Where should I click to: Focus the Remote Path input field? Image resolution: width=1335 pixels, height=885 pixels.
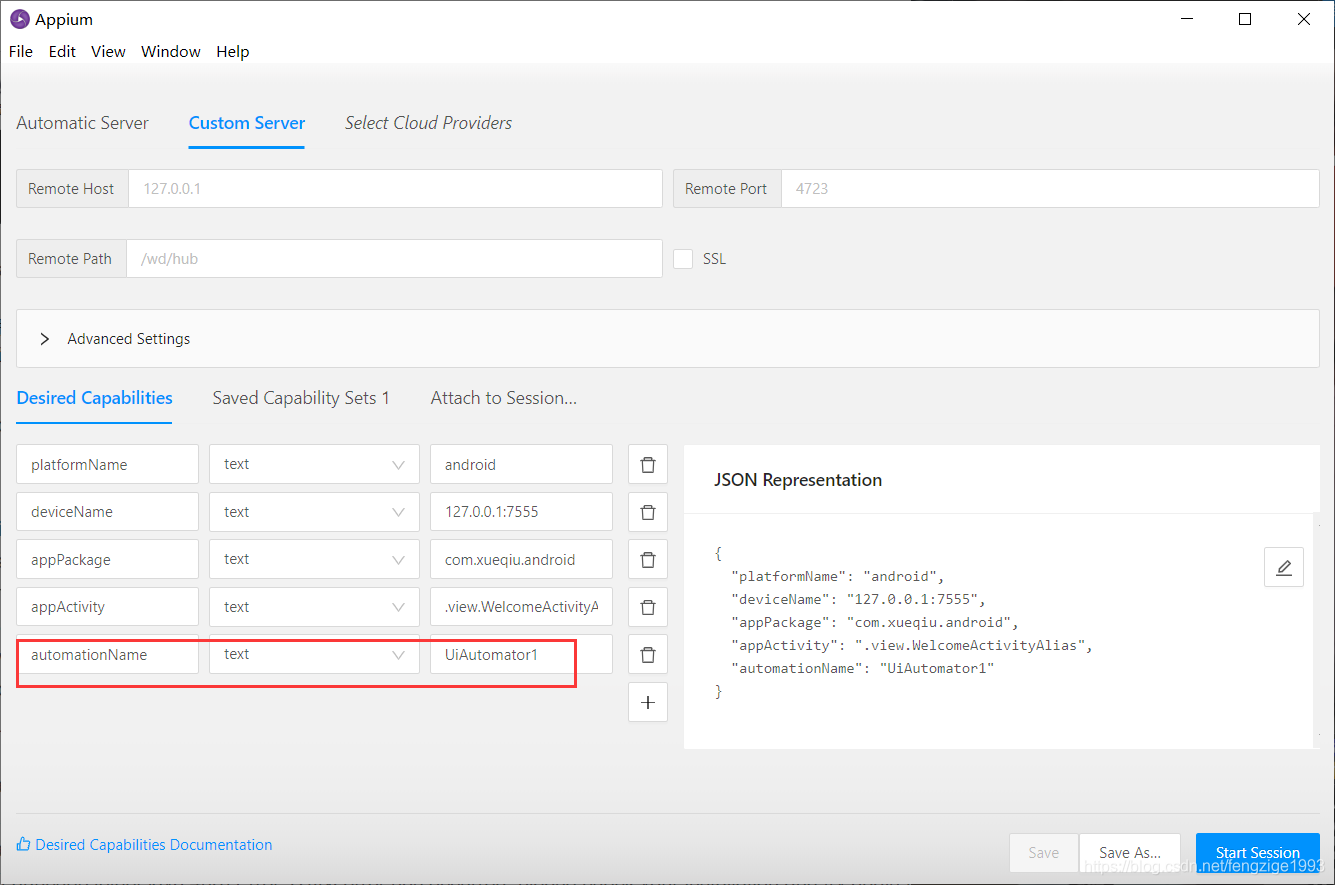[x=394, y=258]
